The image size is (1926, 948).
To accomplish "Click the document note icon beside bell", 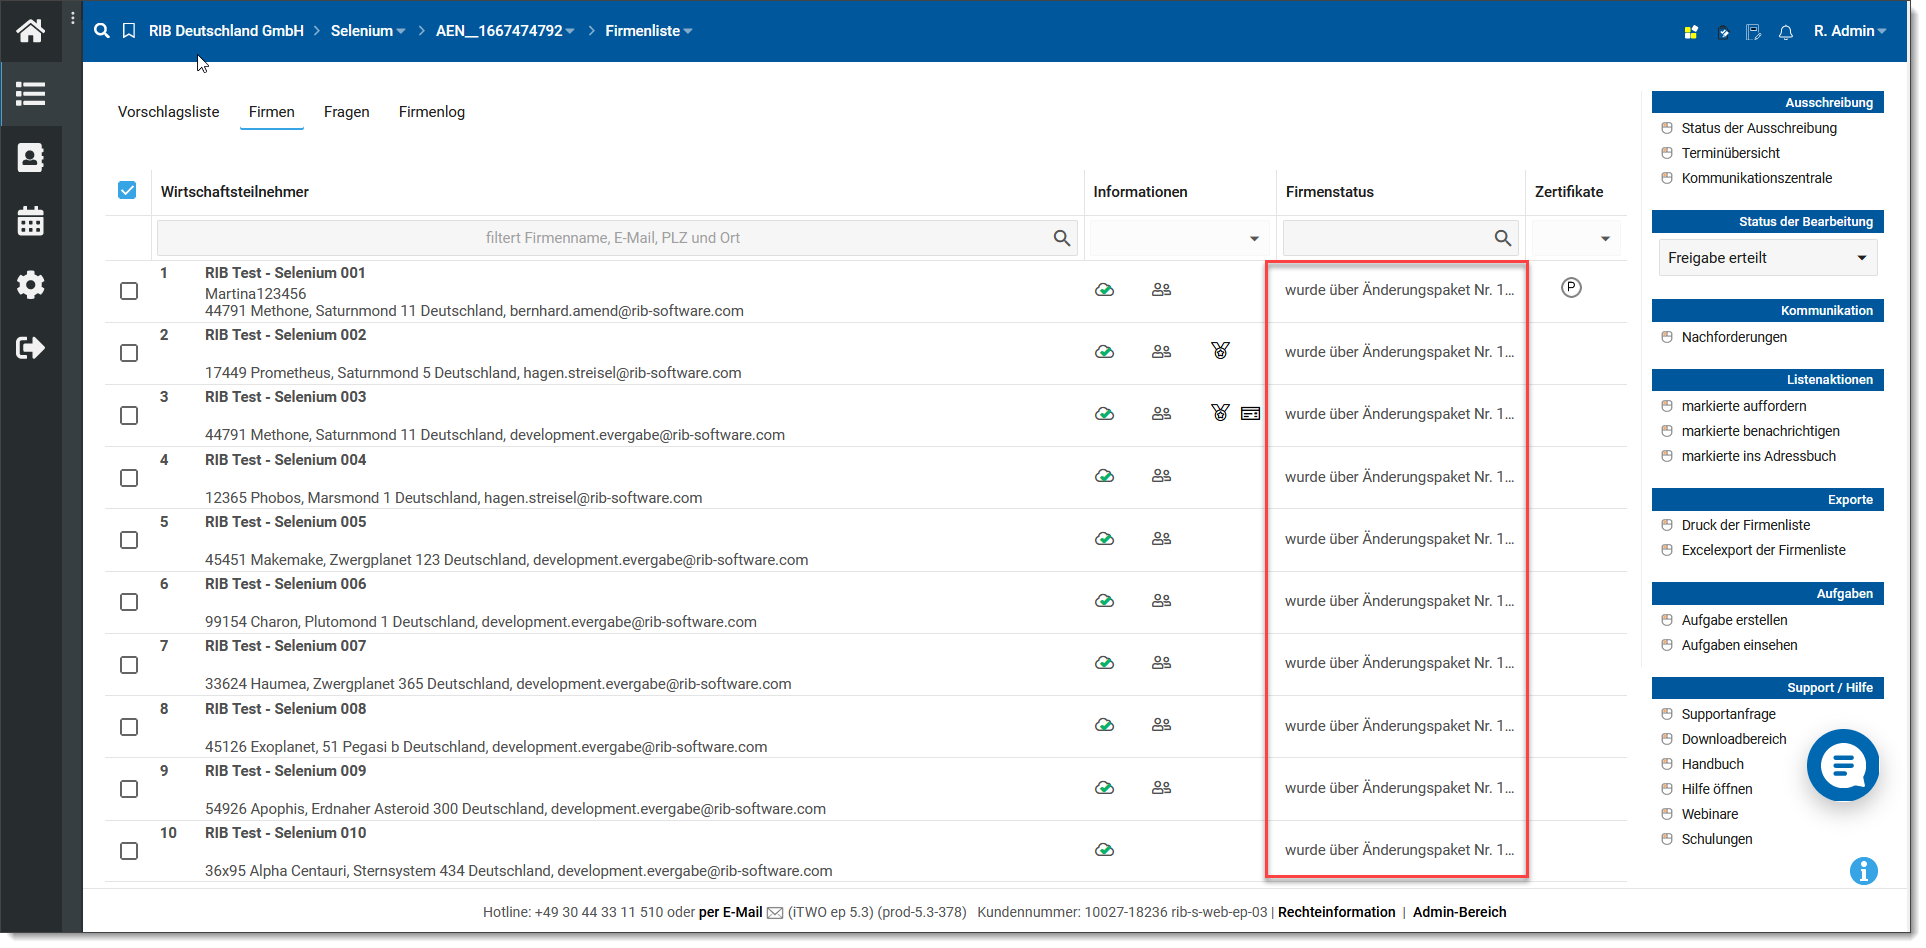I will 1753,32.
